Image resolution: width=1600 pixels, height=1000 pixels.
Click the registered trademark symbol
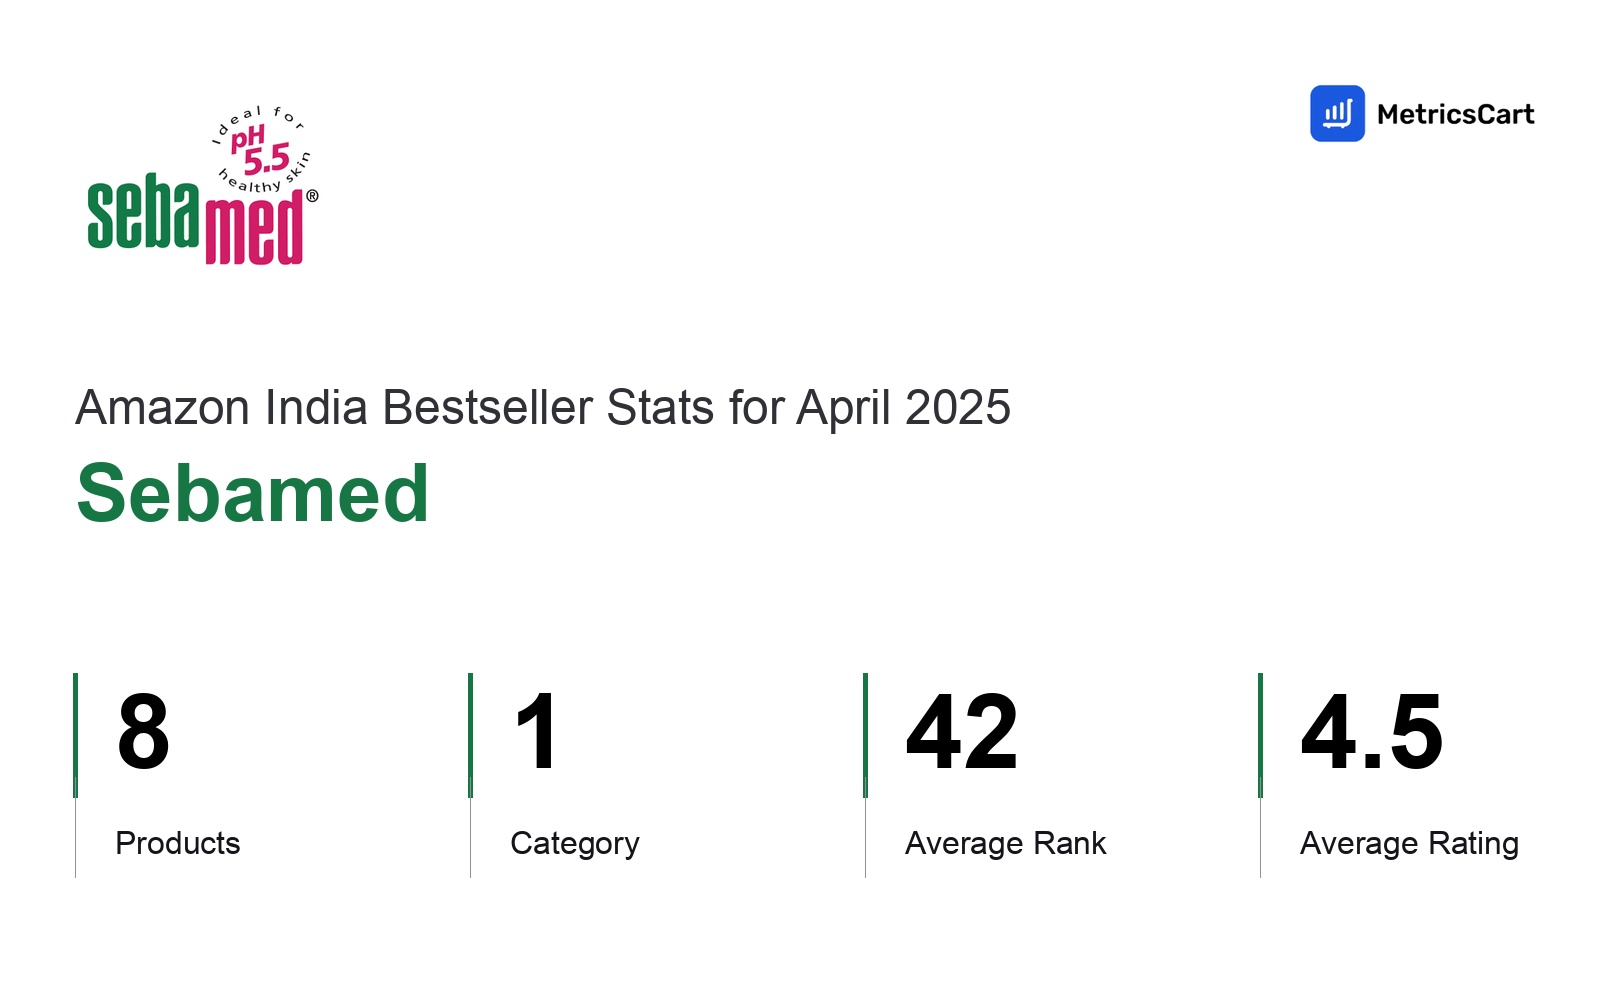(x=312, y=196)
